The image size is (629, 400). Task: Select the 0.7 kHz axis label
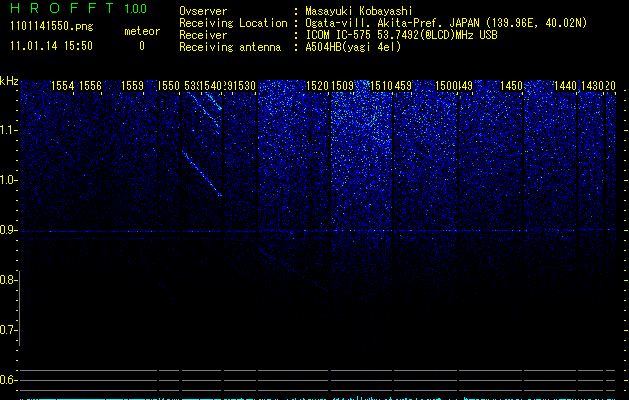coord(9,330)
